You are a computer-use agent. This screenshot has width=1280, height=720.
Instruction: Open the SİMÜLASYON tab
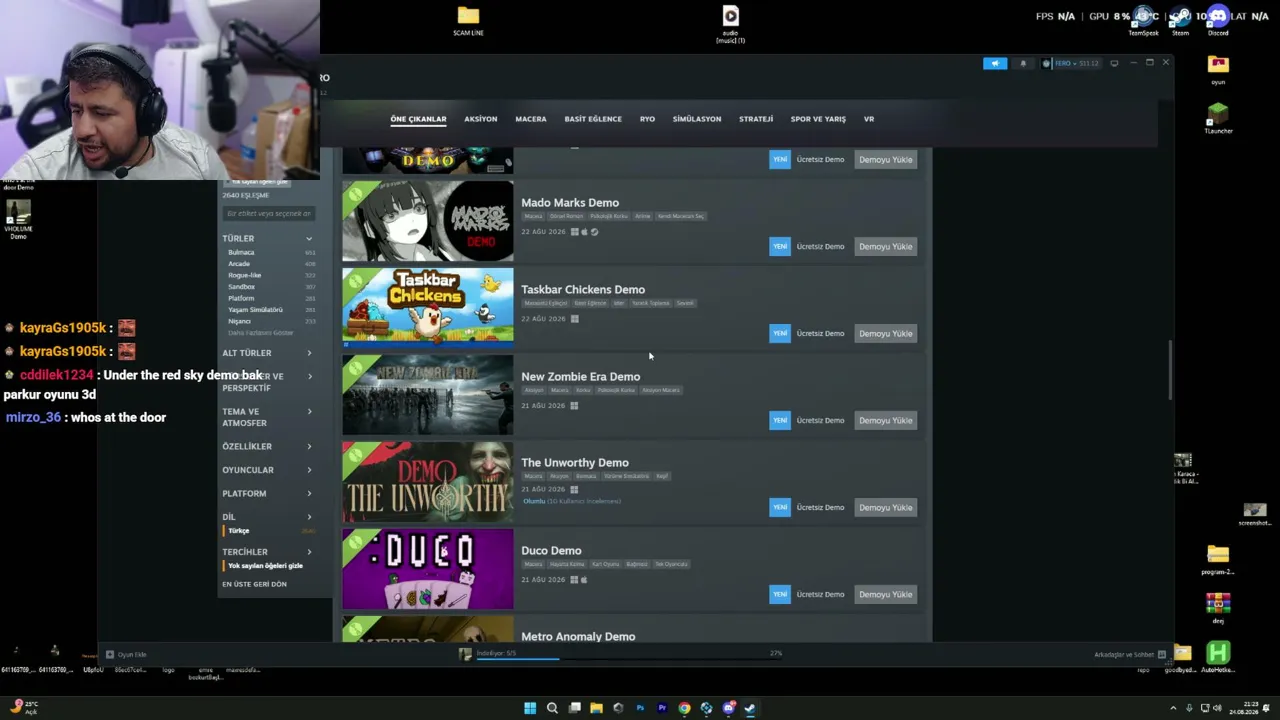pos(697,119)
